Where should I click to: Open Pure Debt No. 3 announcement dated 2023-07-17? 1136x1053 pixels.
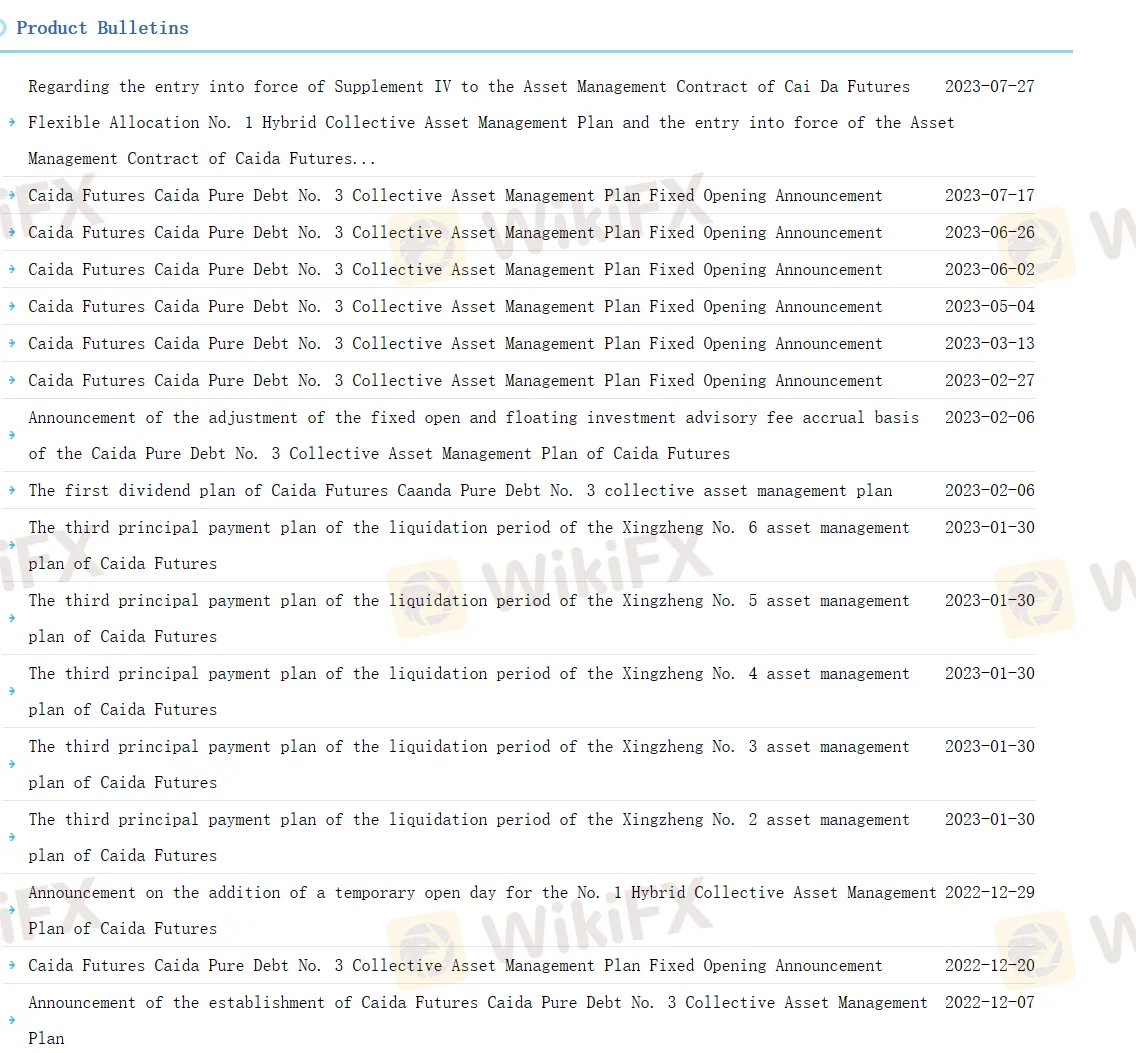pos(455,196)
